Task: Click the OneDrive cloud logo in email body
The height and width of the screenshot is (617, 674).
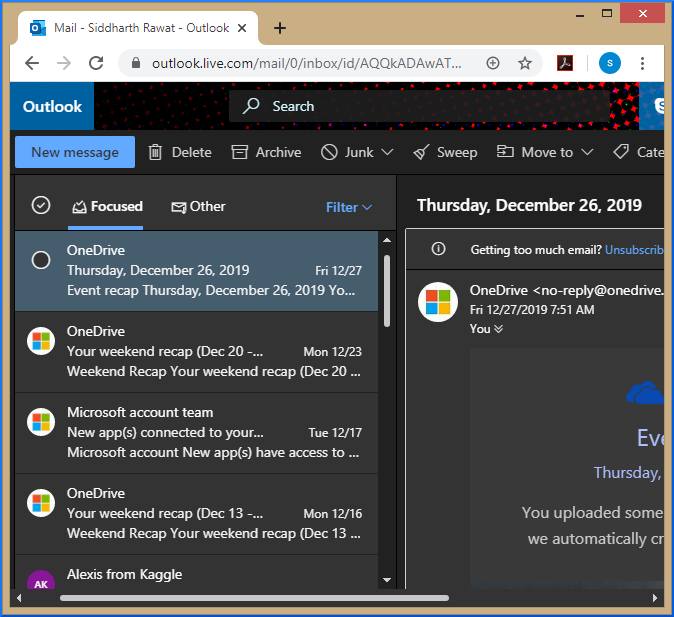Action: pyautogui.click(x=645, y=393)
